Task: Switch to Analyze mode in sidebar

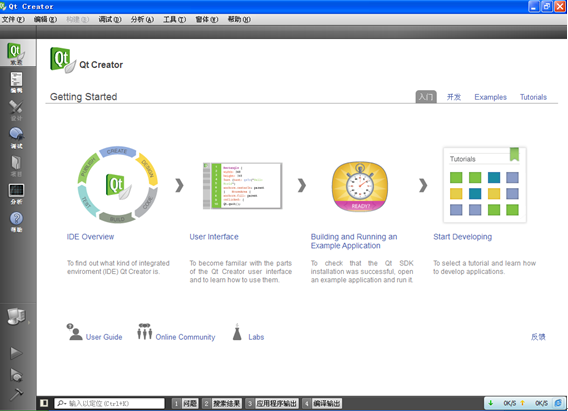Action: [16, 194]
